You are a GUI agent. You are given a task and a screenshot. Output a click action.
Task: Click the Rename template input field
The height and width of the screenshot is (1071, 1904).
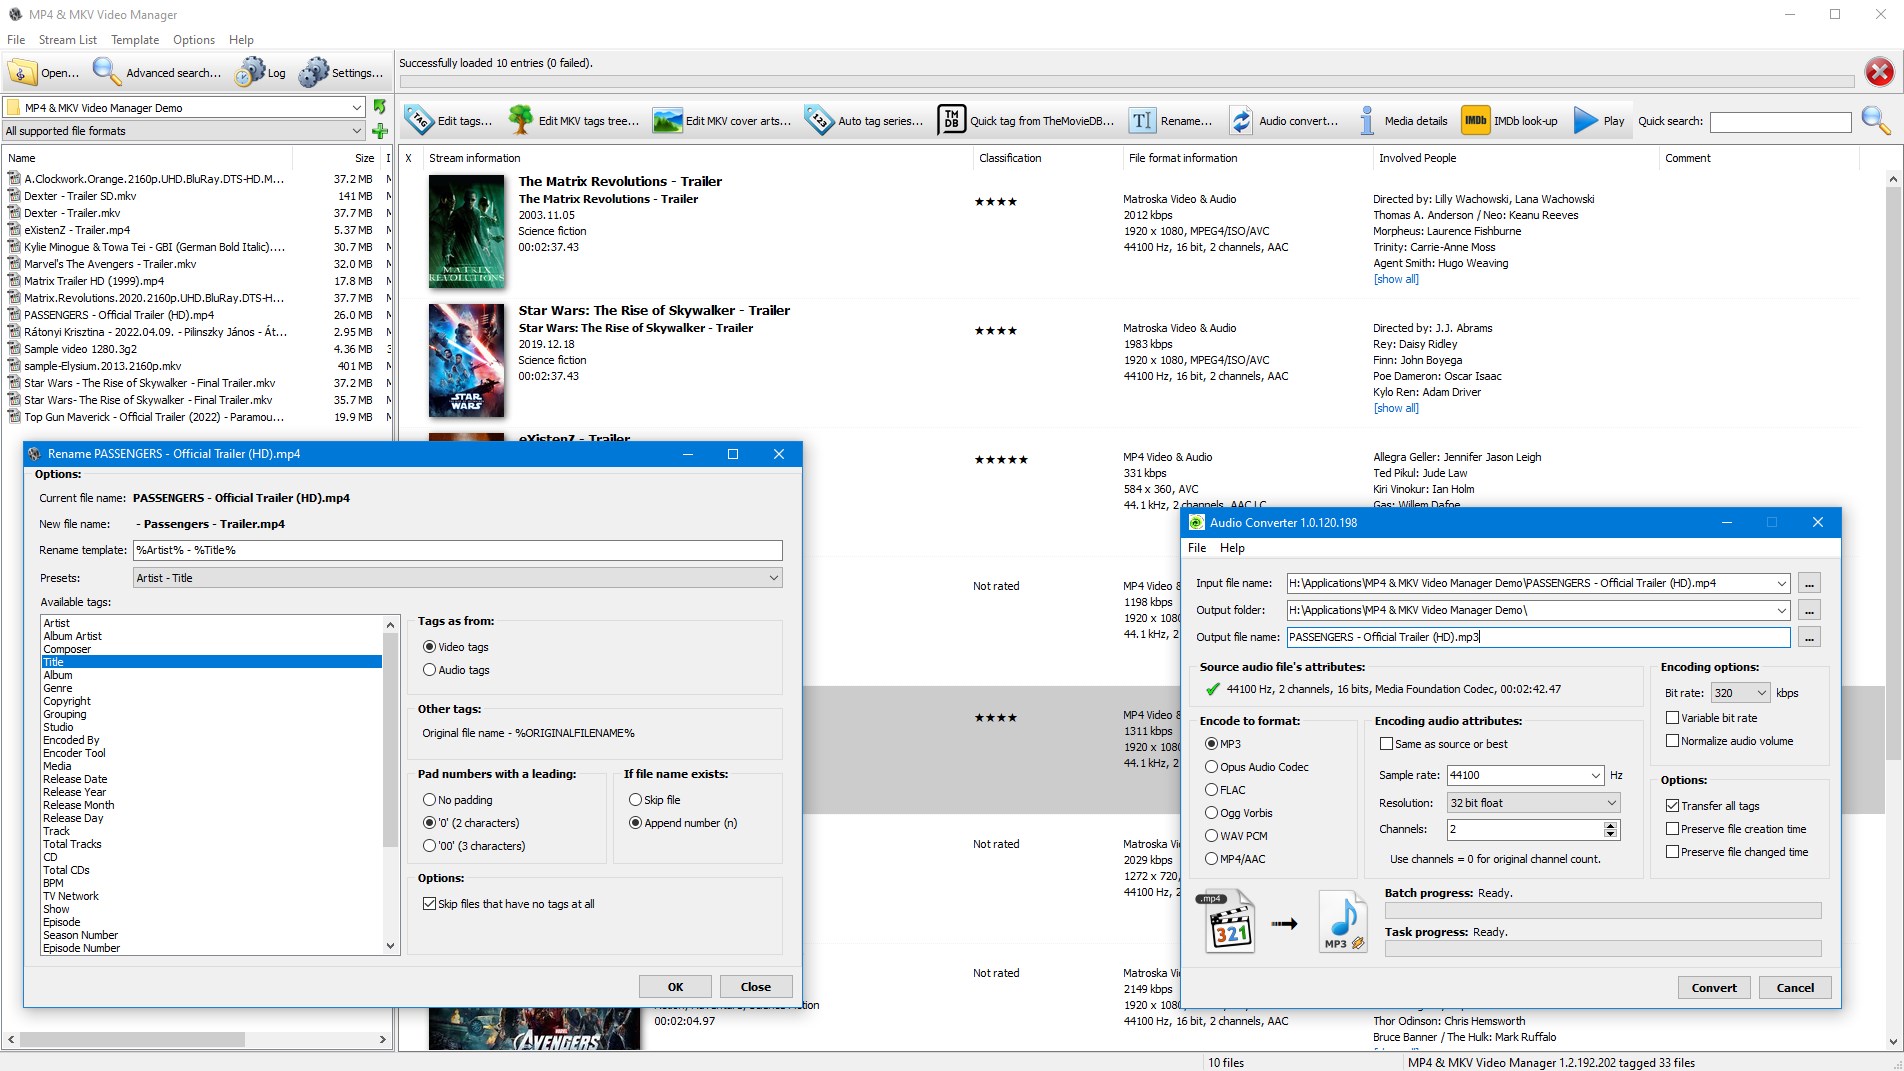(458, 550)
